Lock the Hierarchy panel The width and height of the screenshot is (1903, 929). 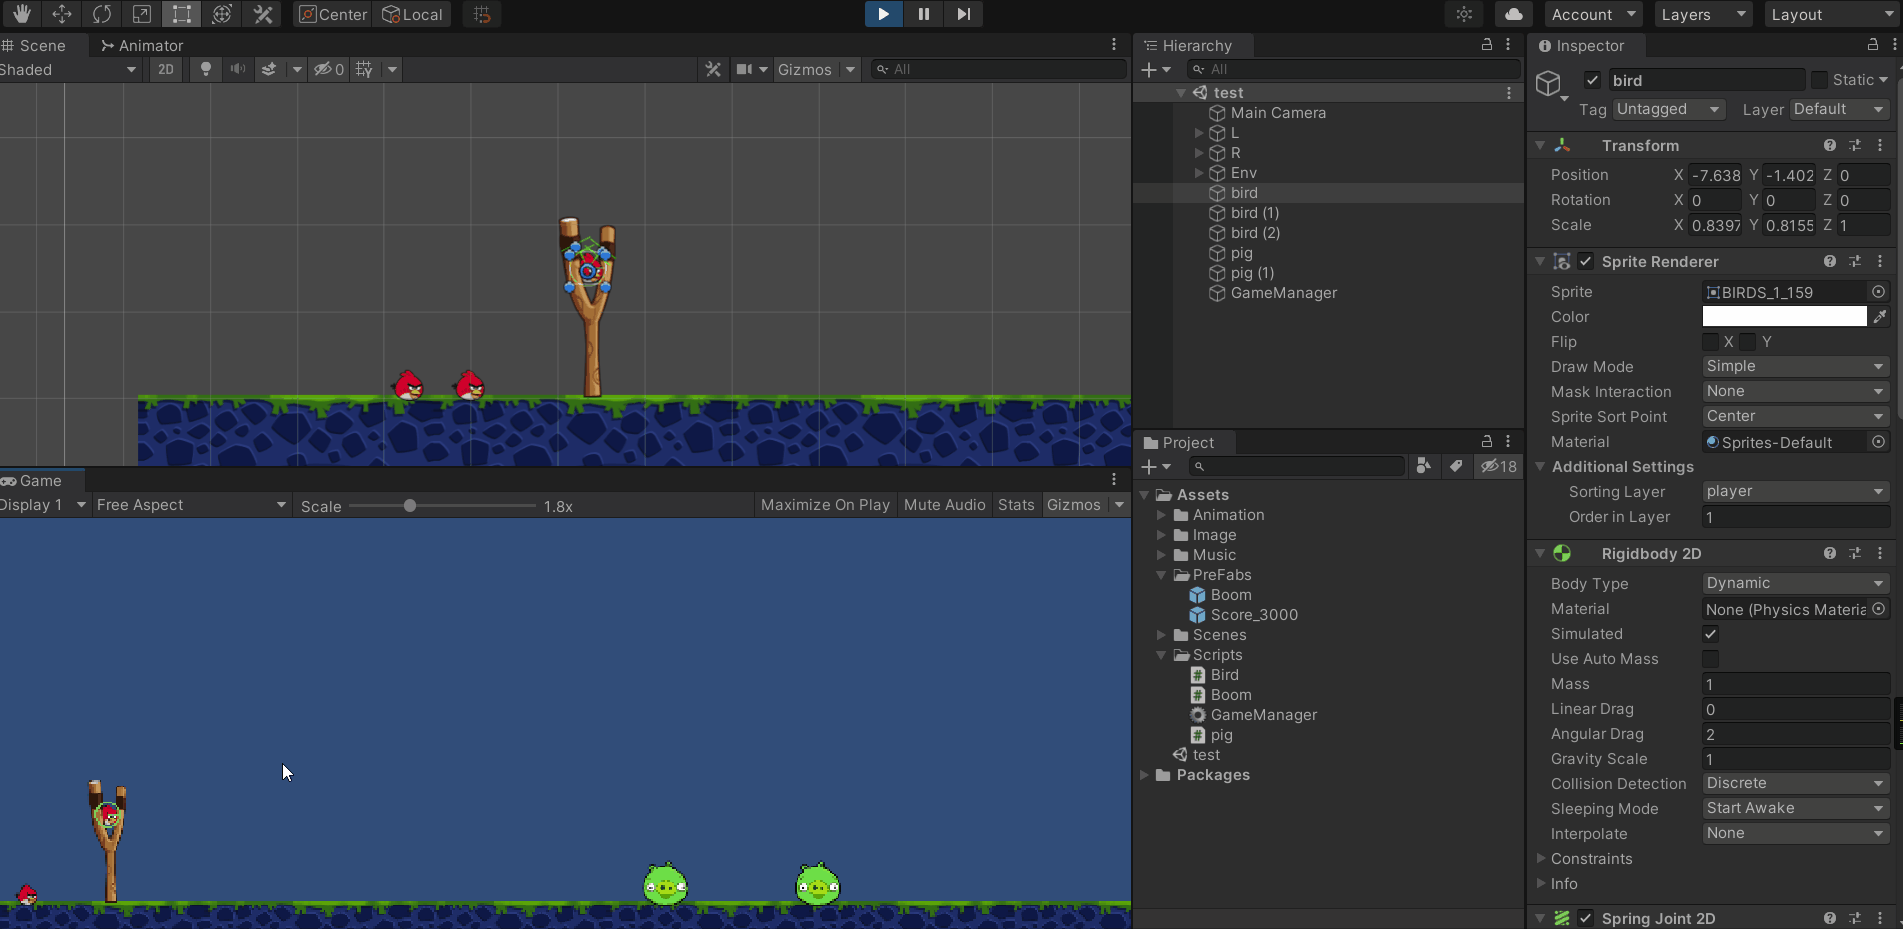1487,45
